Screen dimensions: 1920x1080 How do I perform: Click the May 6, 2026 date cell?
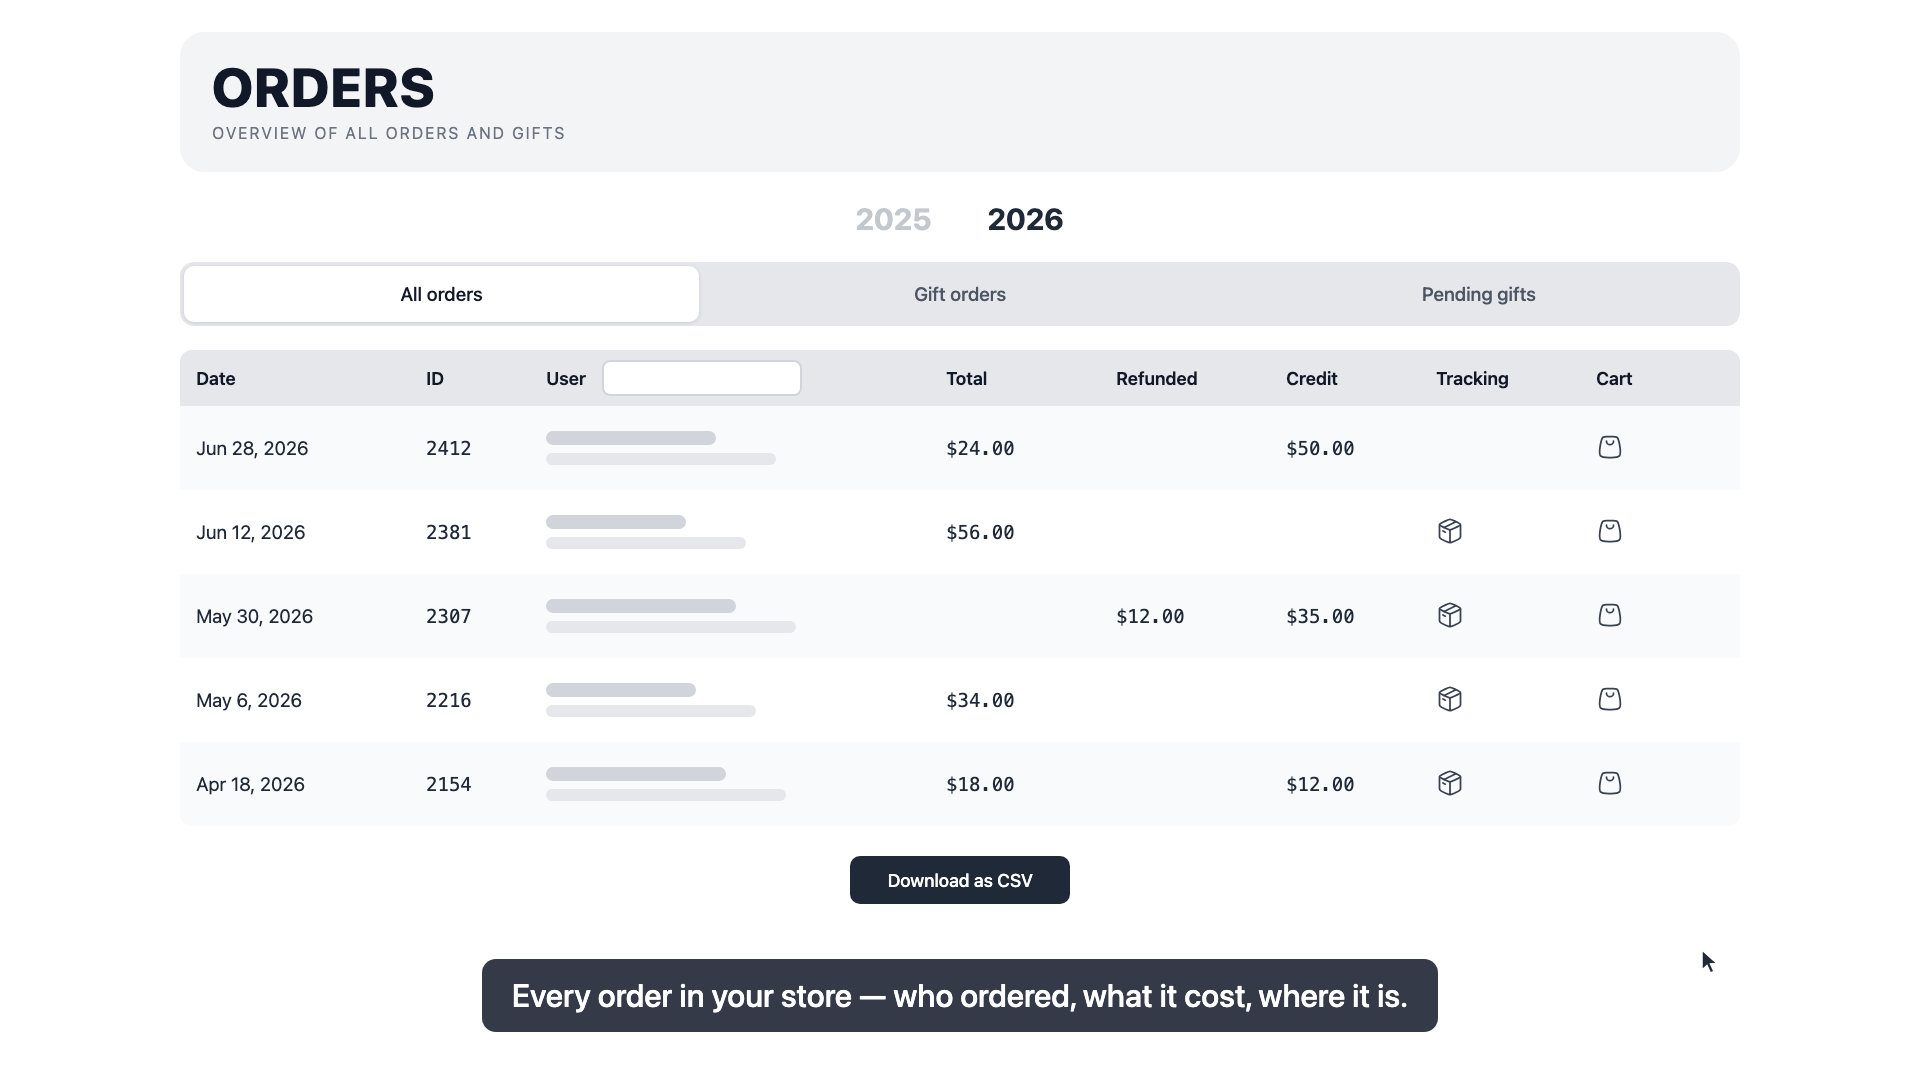coord(249,700)
